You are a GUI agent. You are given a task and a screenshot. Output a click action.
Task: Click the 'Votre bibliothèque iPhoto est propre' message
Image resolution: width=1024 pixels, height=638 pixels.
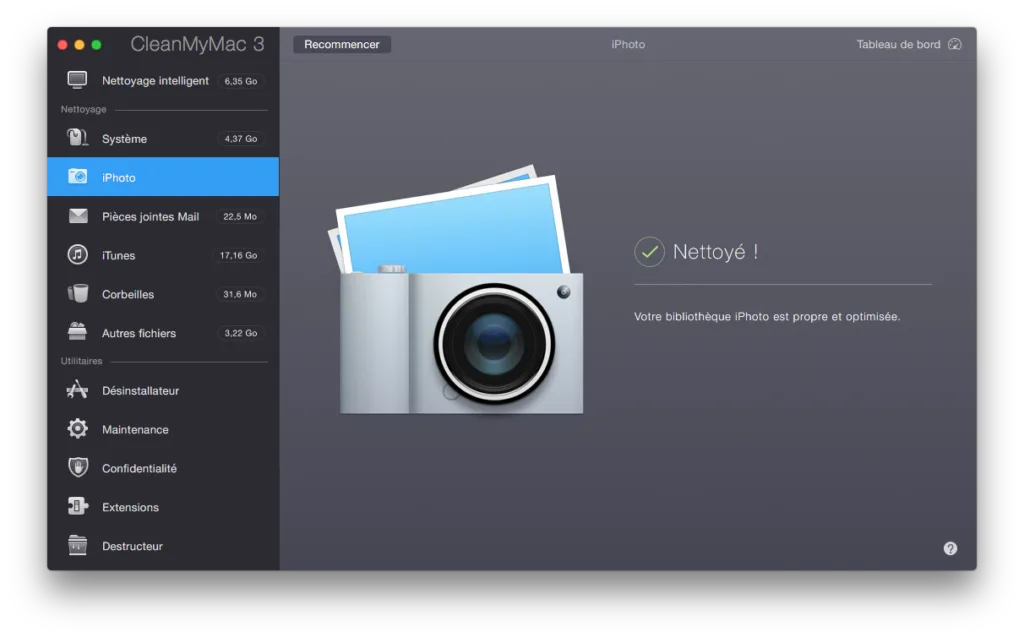coord(767,316)
